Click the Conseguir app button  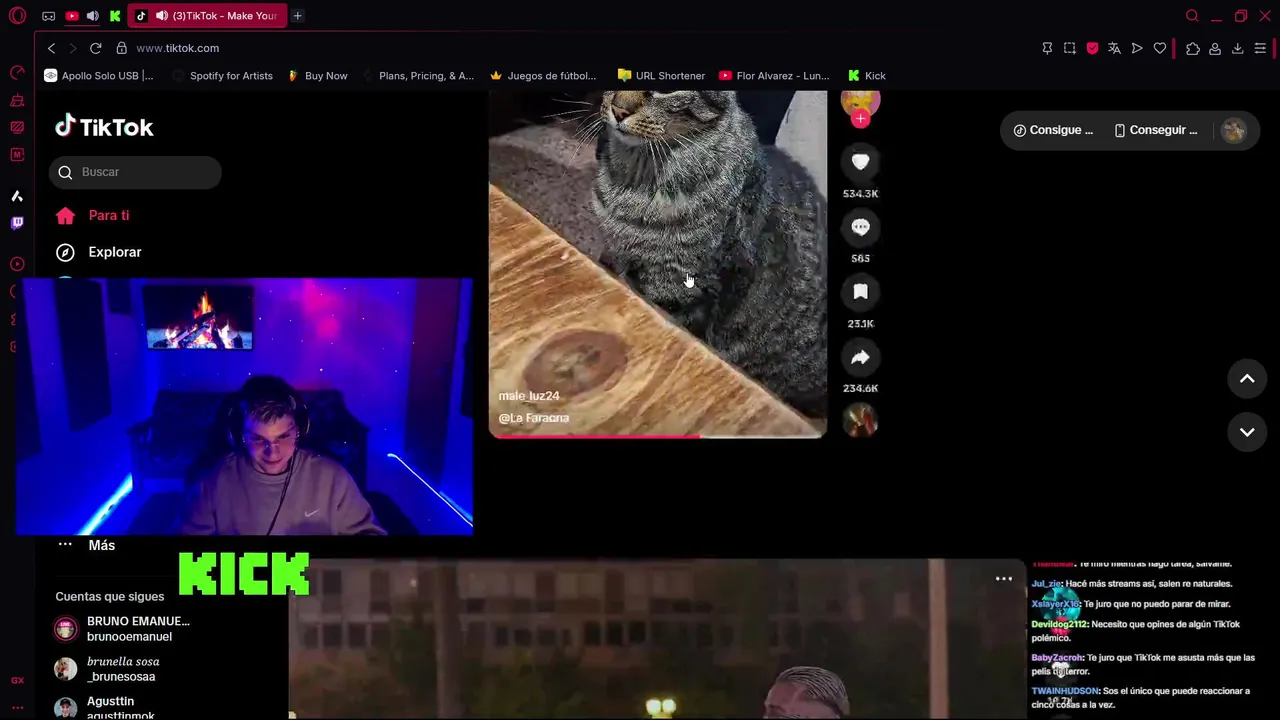pos(1155,130)
